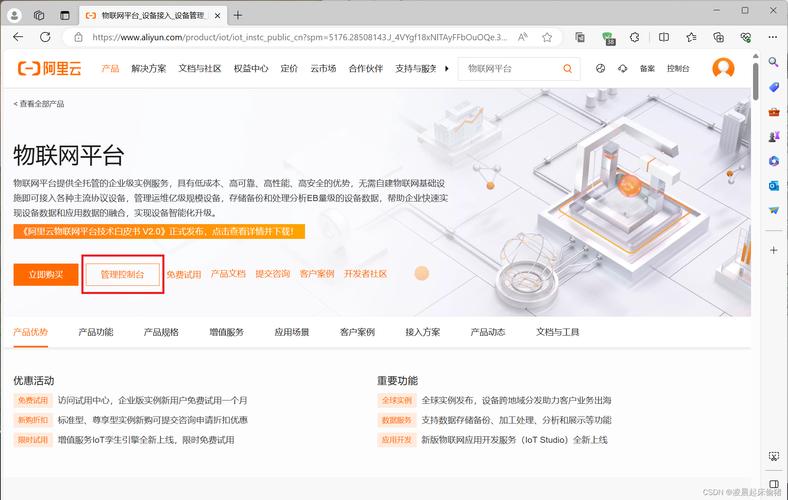Open the 文档与社区 navigation menu
This screenshot has height=500, width=788.
[200, 68]
